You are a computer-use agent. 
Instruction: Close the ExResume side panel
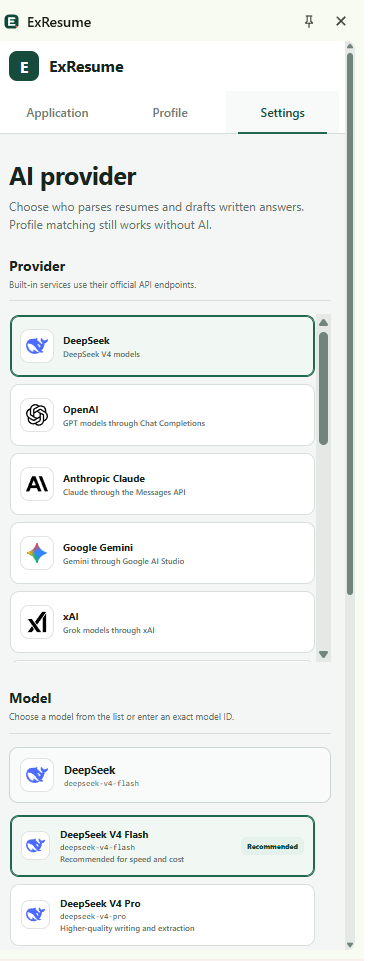coord(341,21)
